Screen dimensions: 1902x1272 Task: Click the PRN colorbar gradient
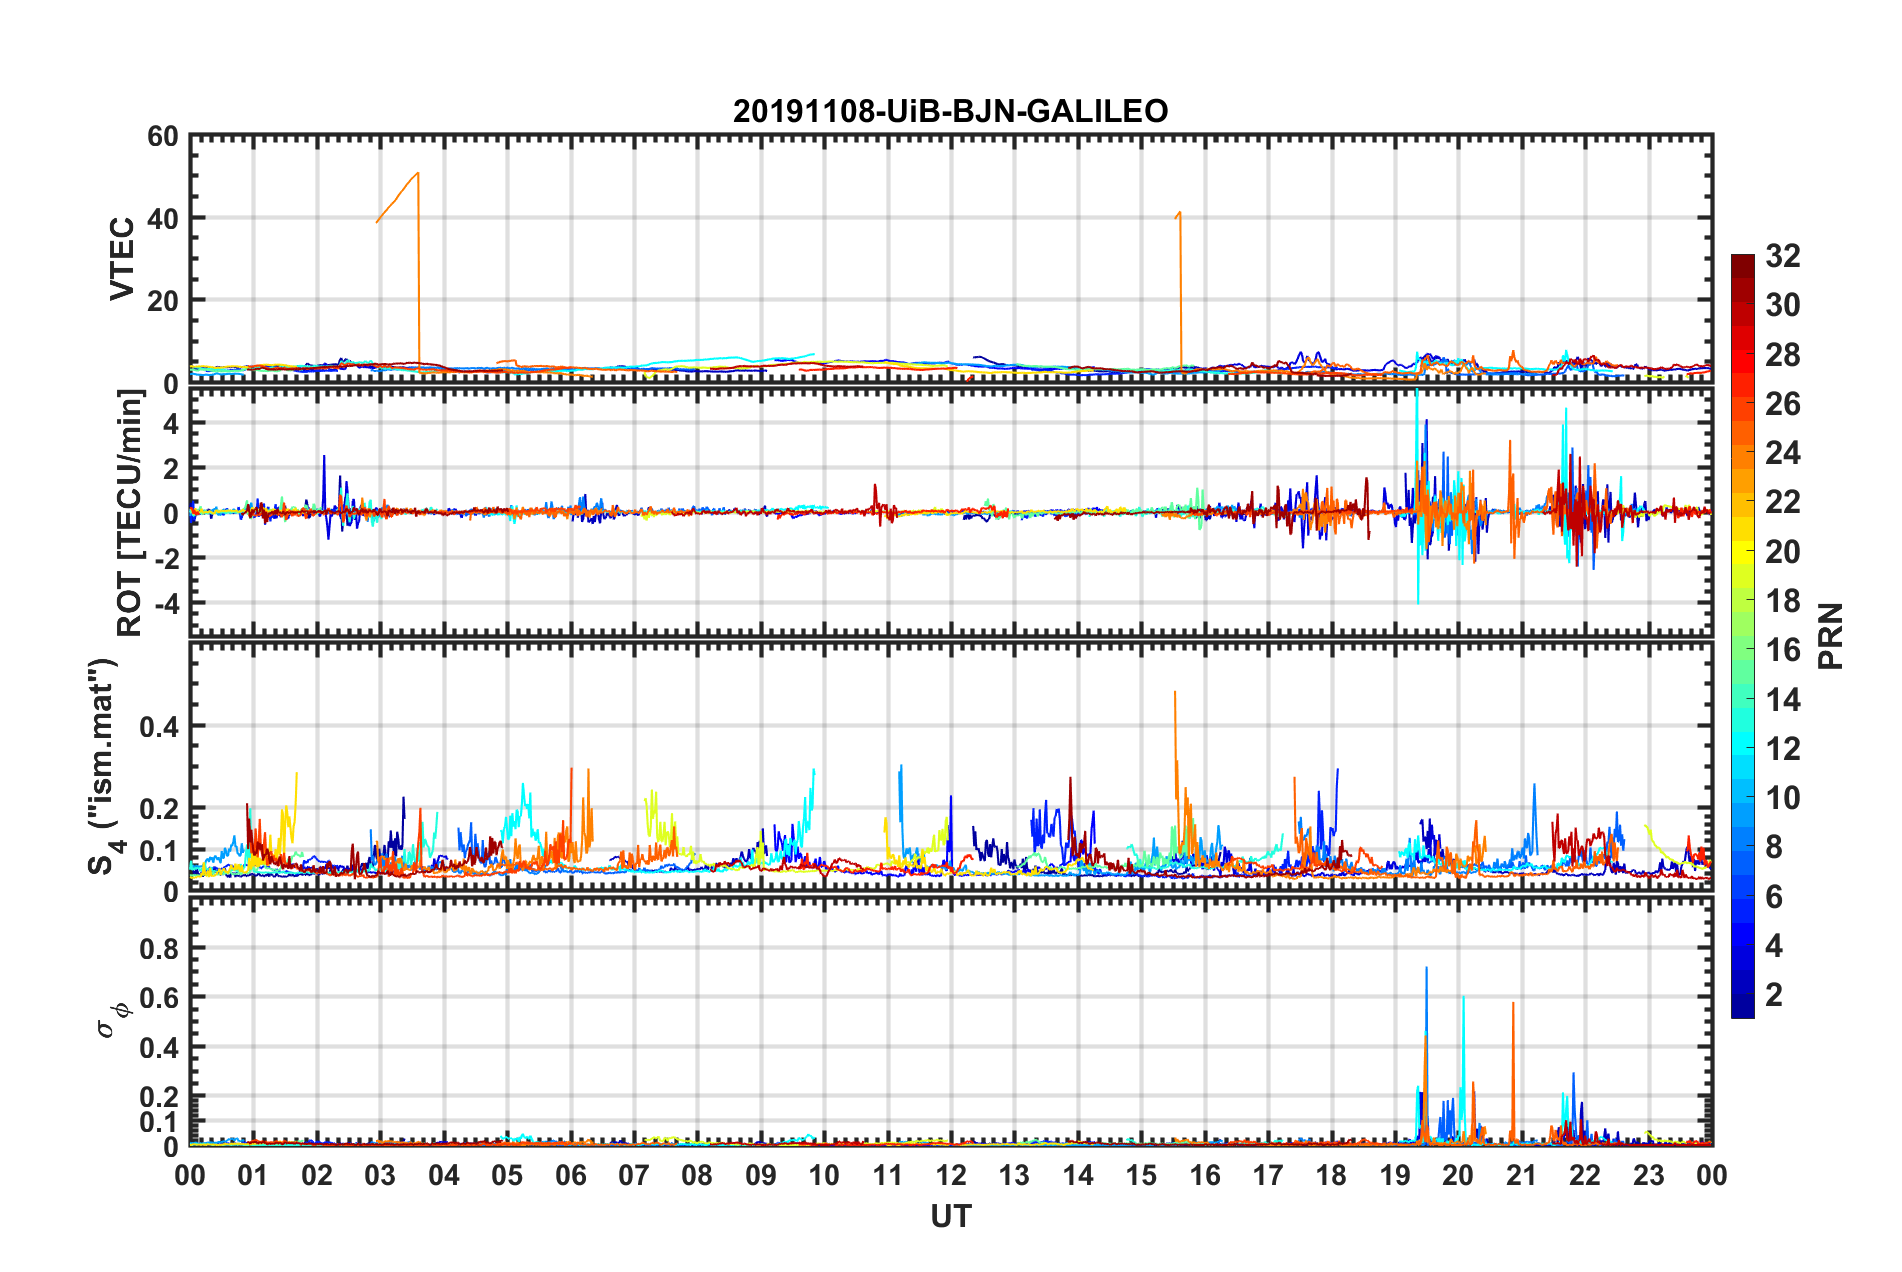pyautogui.click(x=1742, y=636)
